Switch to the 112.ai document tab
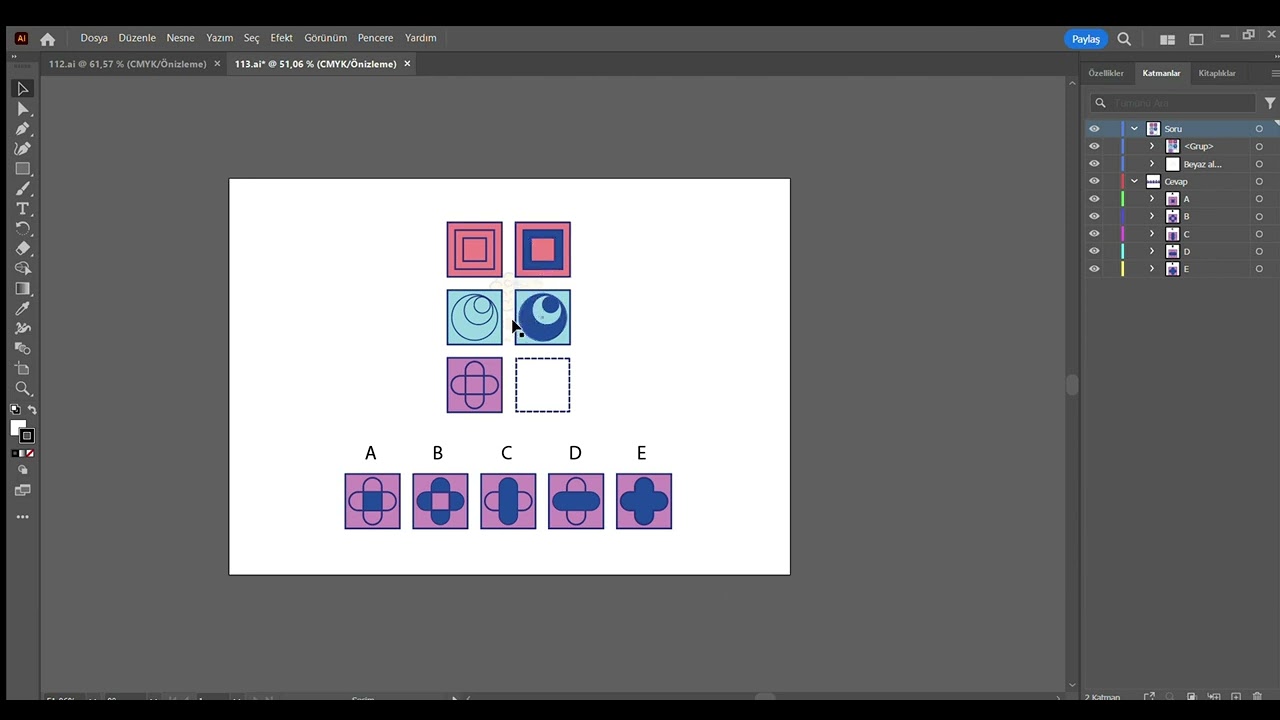1280x720 pixels. [127, 64]
